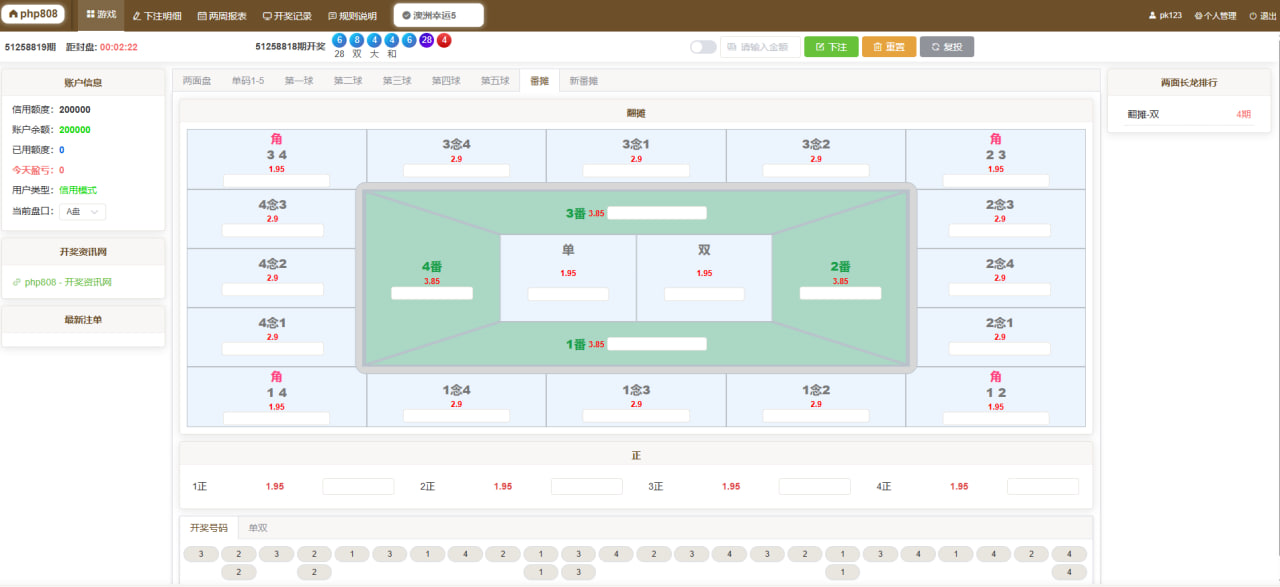The image size is (1280, 587).
Task: Open the 澳洲幸运5 game selector
Action: (x=438, y=15)
